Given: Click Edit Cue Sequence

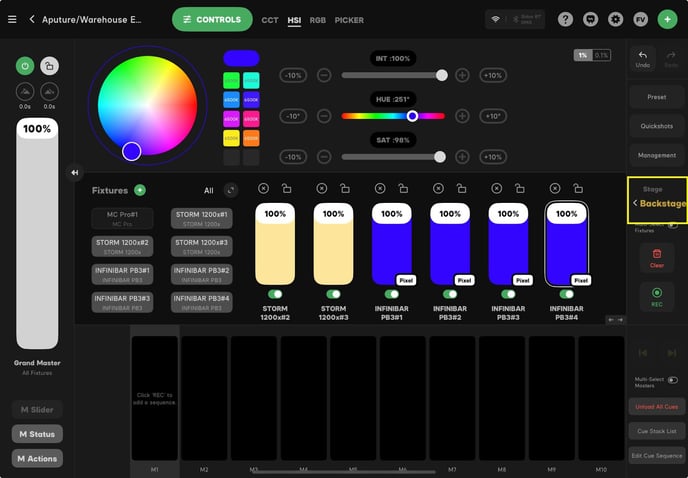Looking at the screenshot, I should coord(657,456).
